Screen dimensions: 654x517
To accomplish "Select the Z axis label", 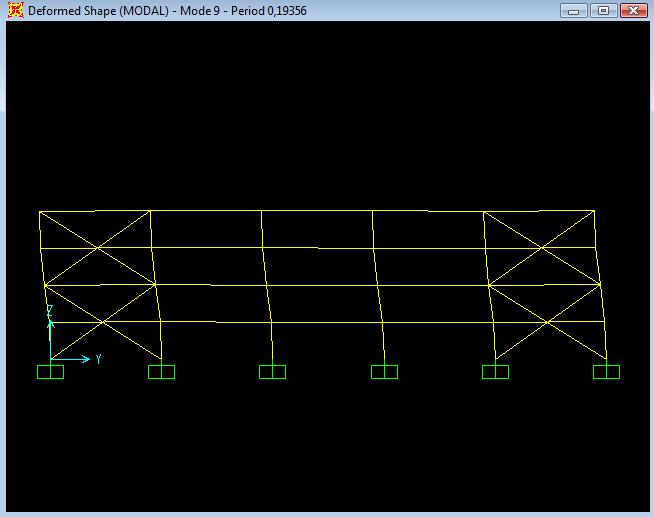I will tap(50, 310).
